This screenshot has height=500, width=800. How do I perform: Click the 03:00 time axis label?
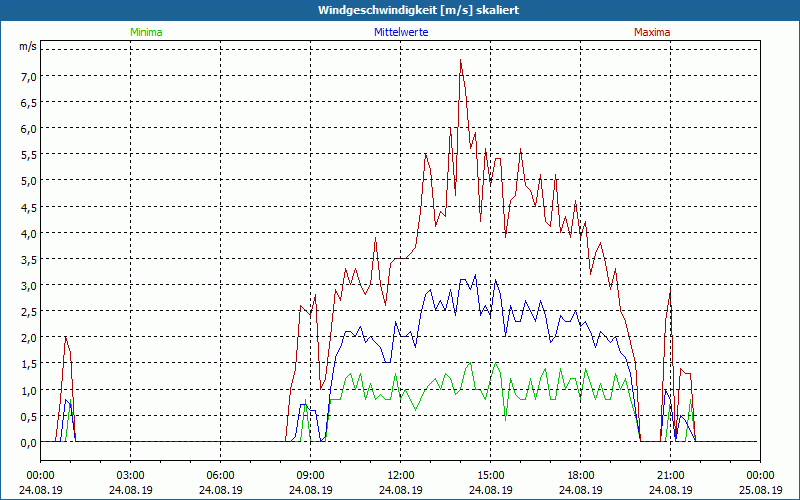[x=130, y=475]
